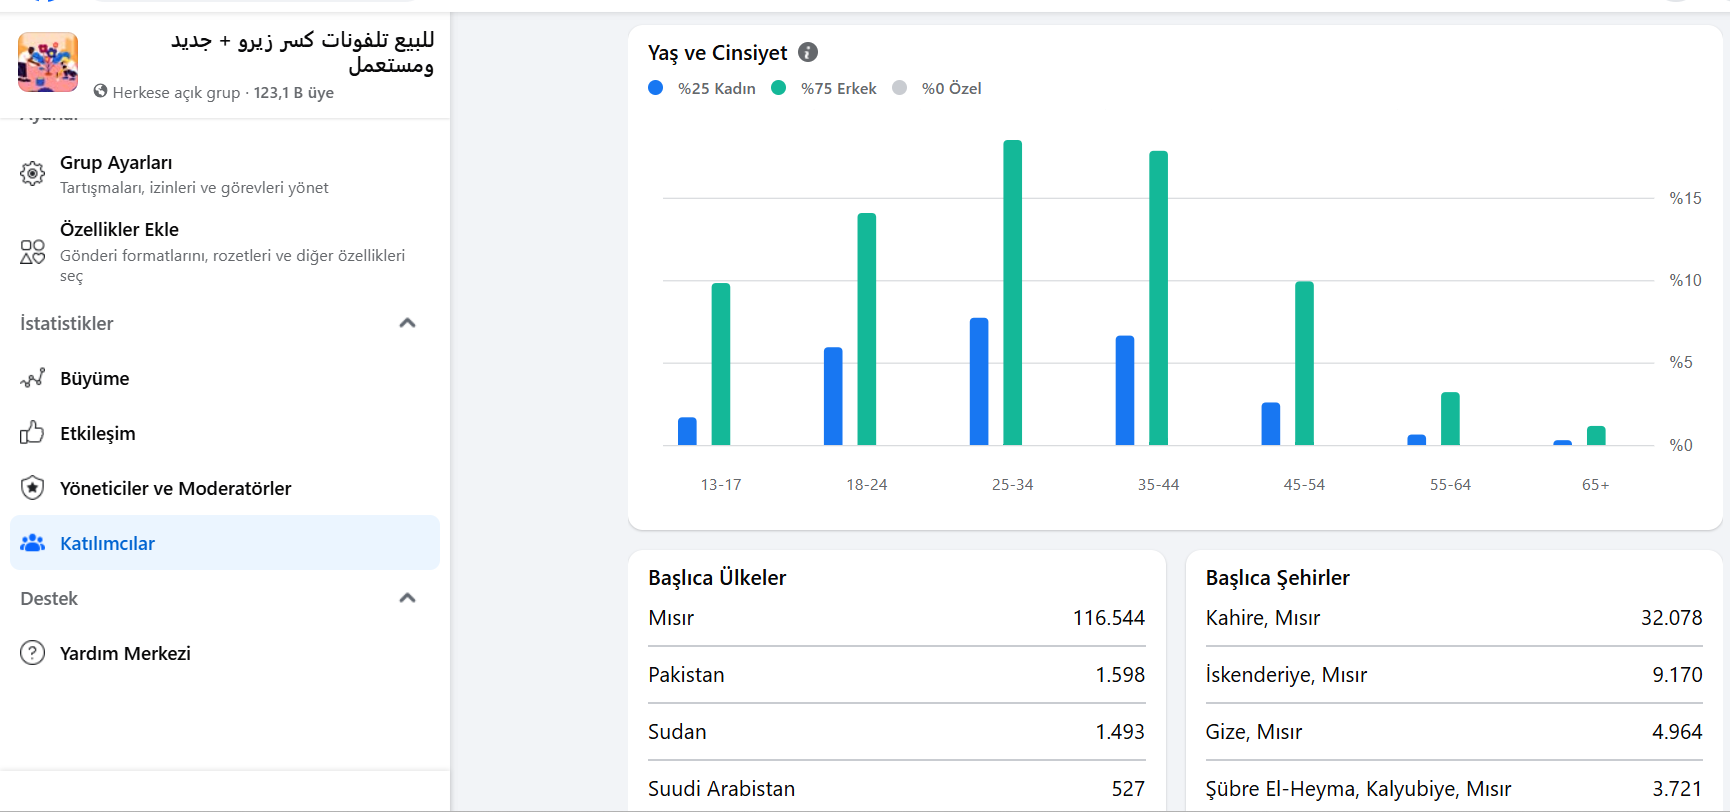Click the Sudan country row

(x=896, y=732)
